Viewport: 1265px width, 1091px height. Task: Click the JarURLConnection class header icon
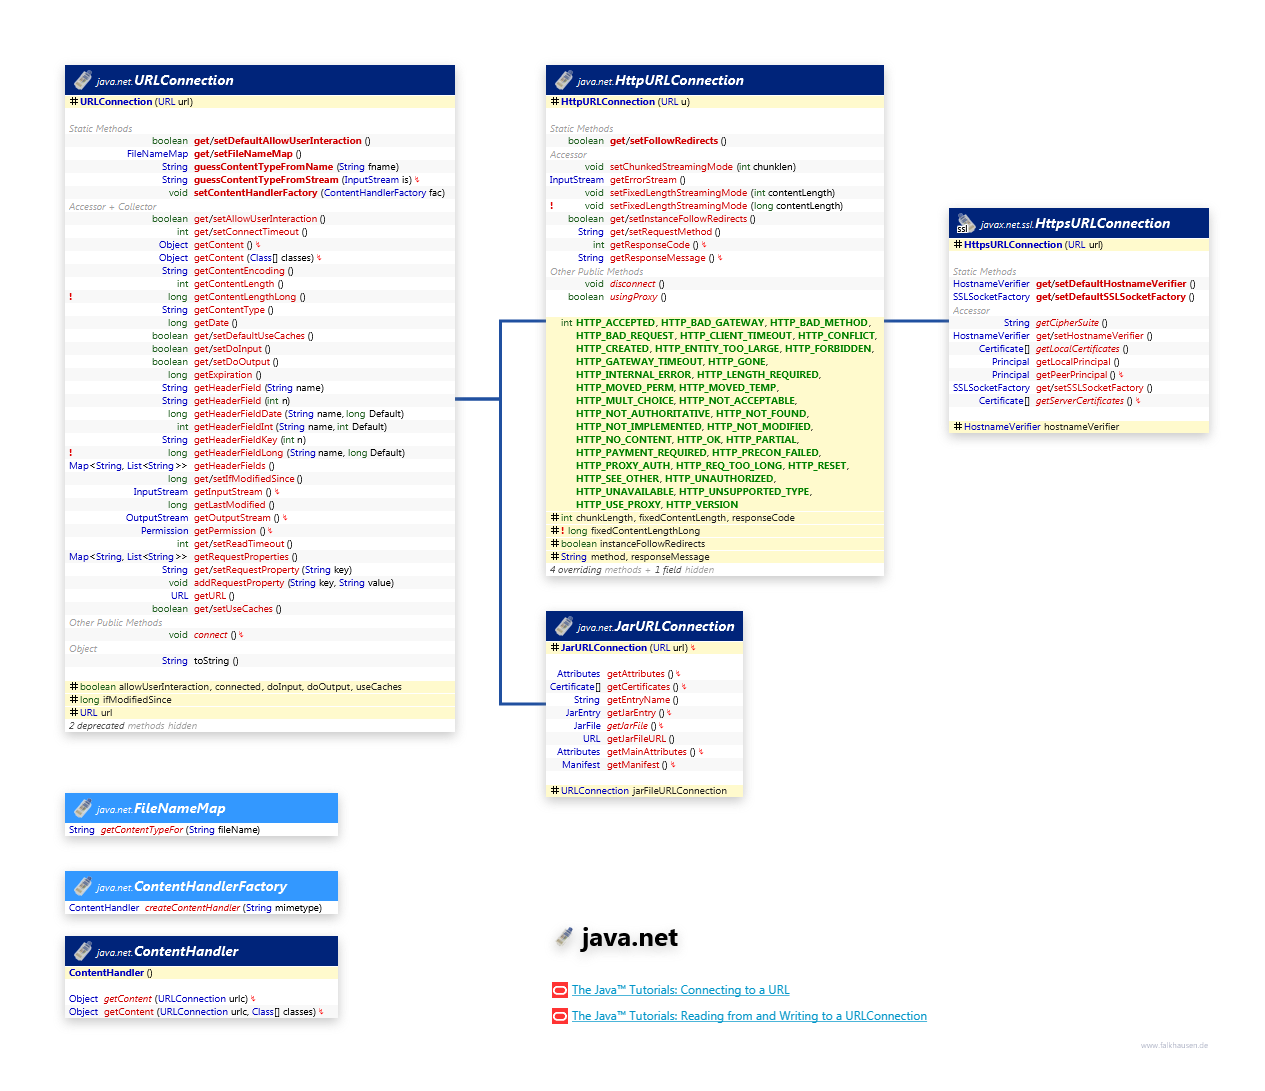pos(564,626)
